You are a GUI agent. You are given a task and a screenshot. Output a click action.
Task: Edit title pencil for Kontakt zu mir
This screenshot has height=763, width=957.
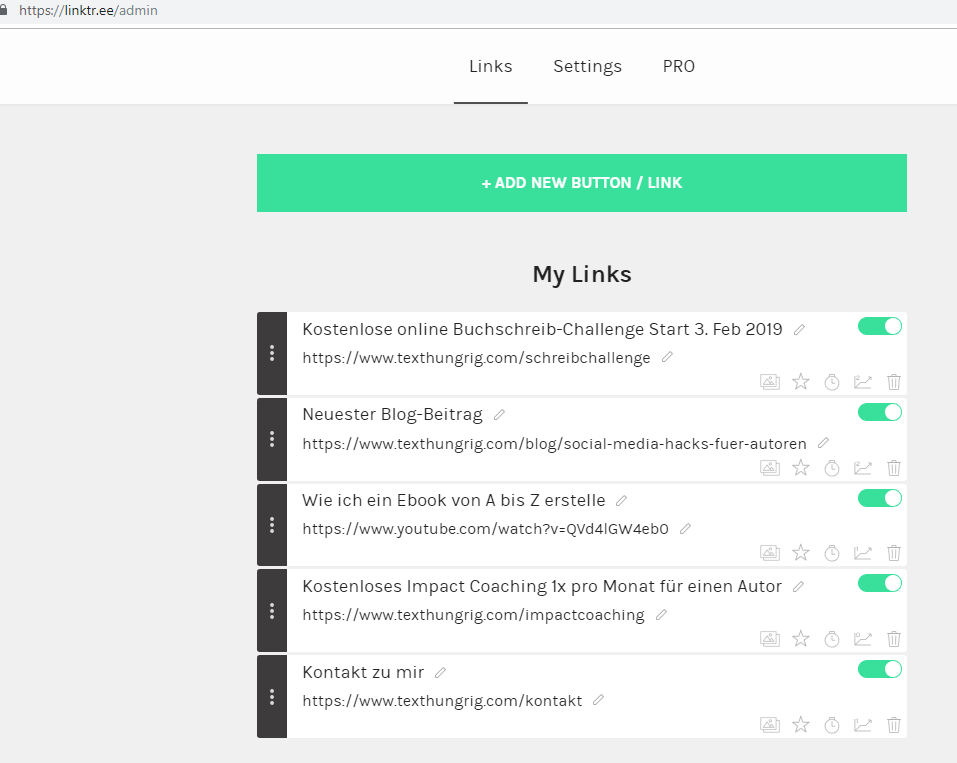coord(440,673)
